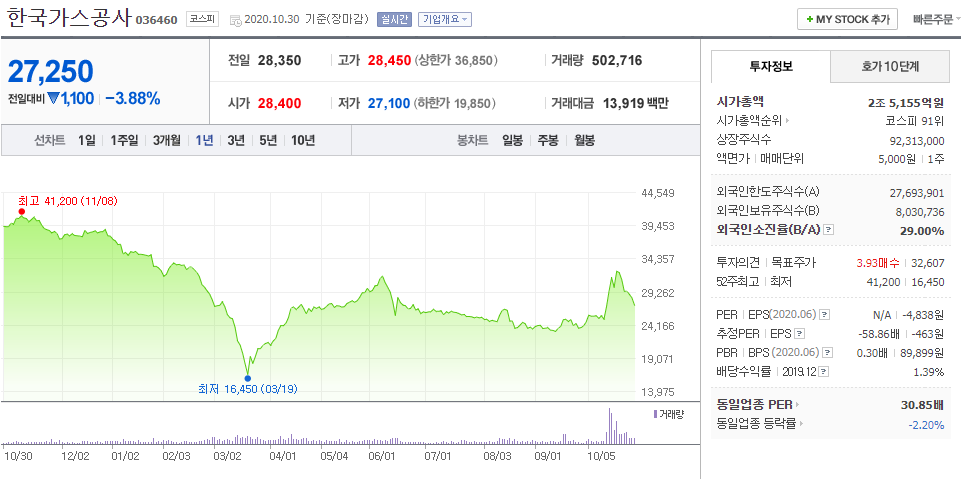
Task: Click the 동일업종 등락률 value -2.20%
Action: tap(926, 424)
